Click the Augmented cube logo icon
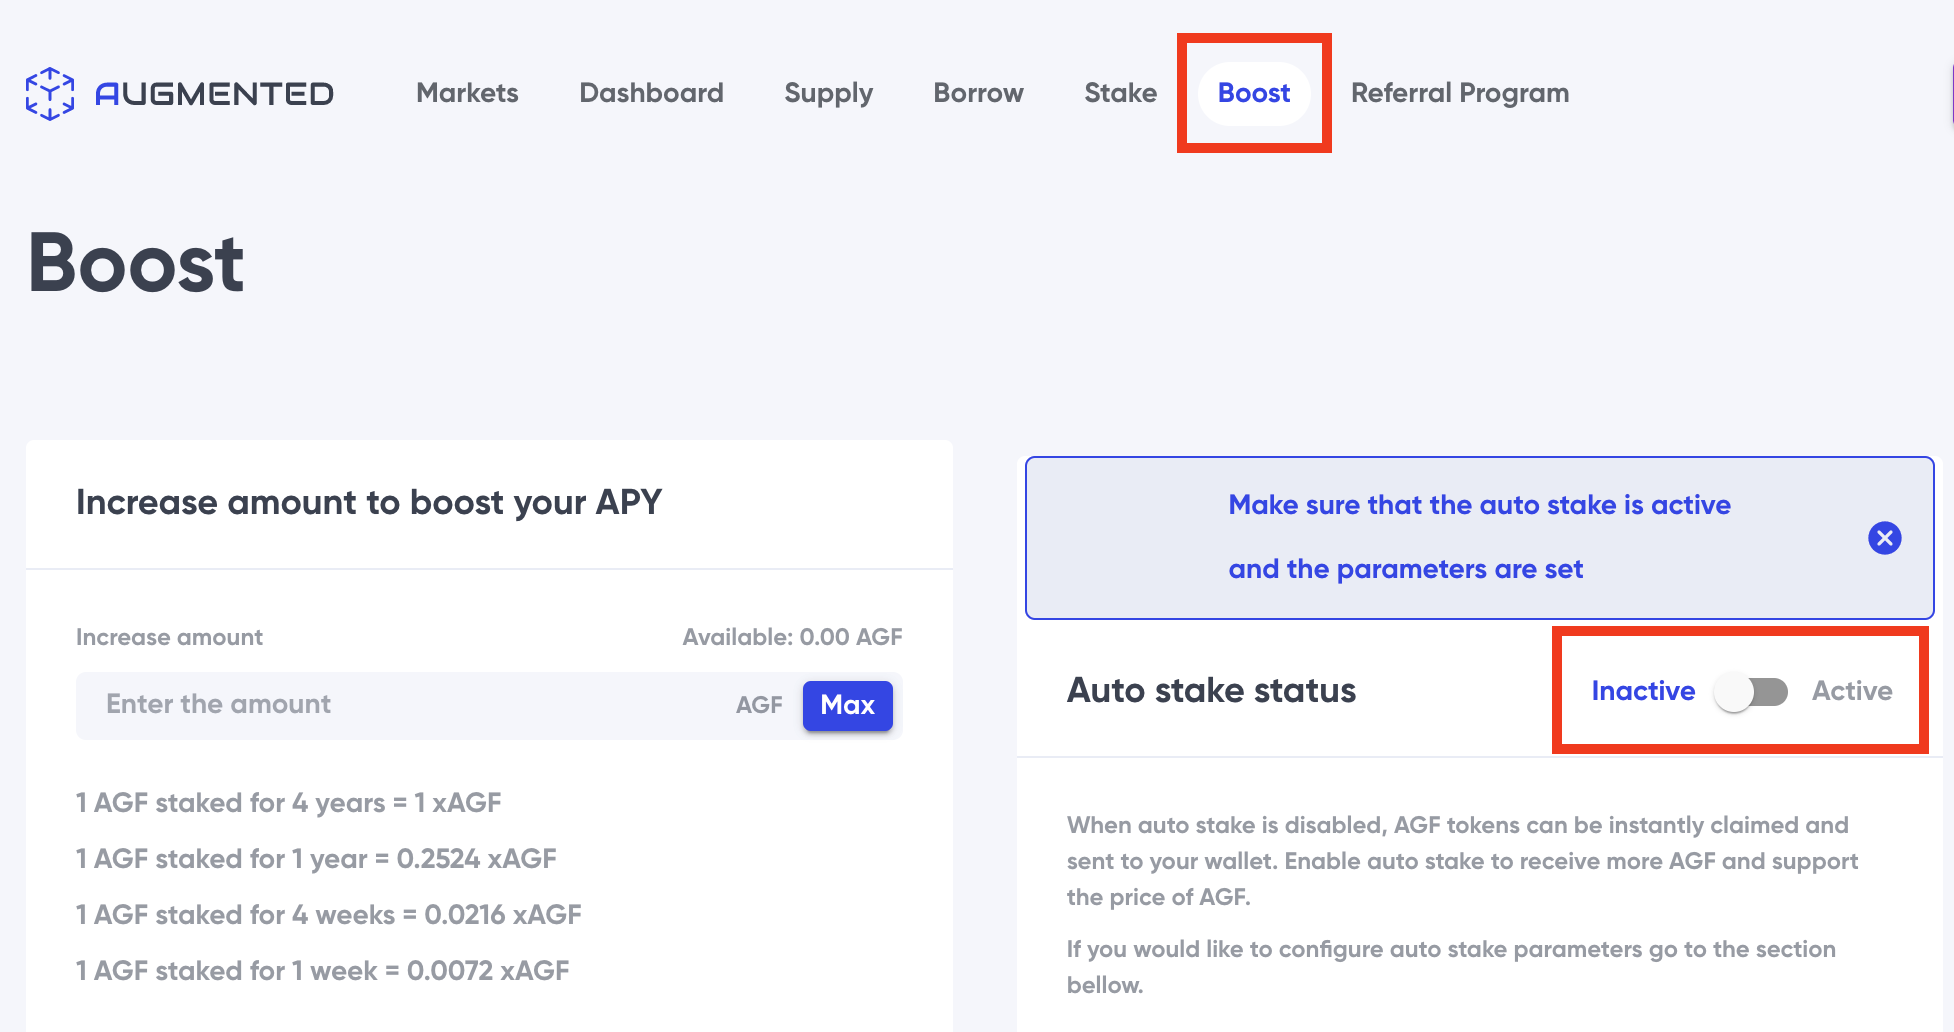The image size is (1954, 1032). click(49, 94)
